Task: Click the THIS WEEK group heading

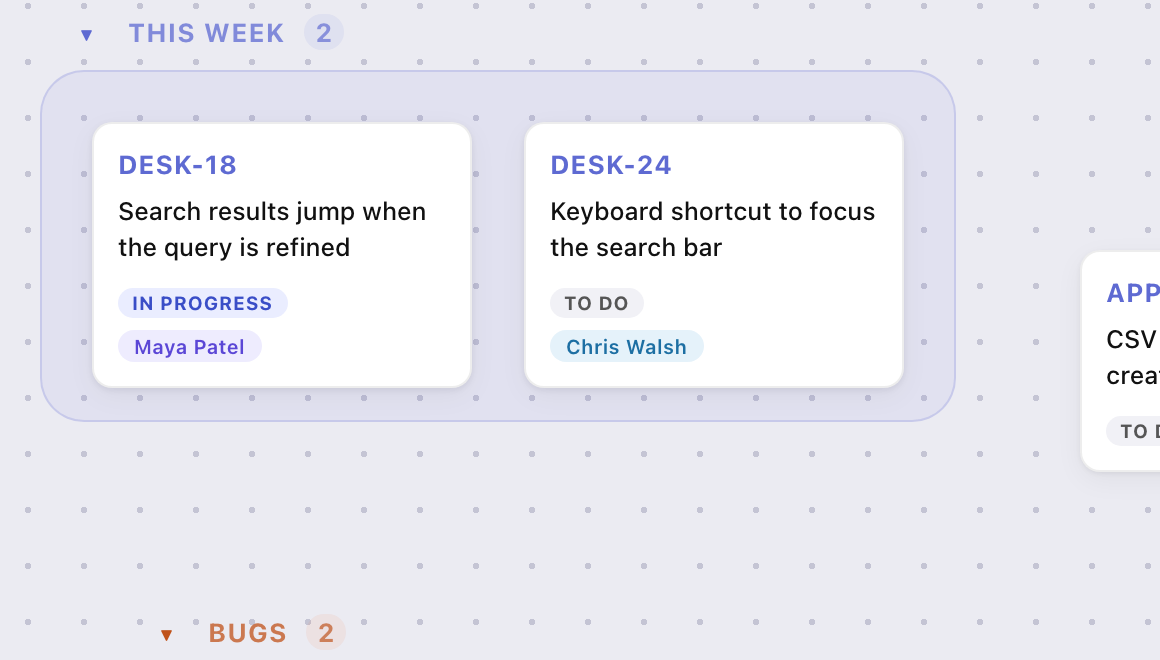Action: pyautogui.click(x=206, y=33)
